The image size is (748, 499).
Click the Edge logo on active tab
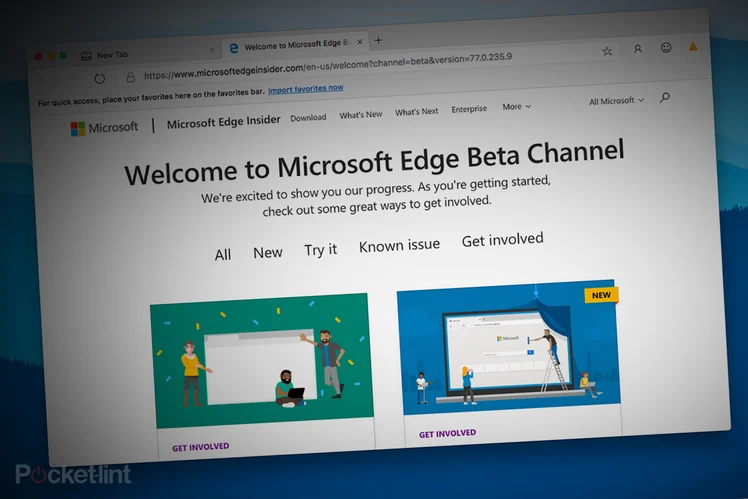[x=234, y=48]
